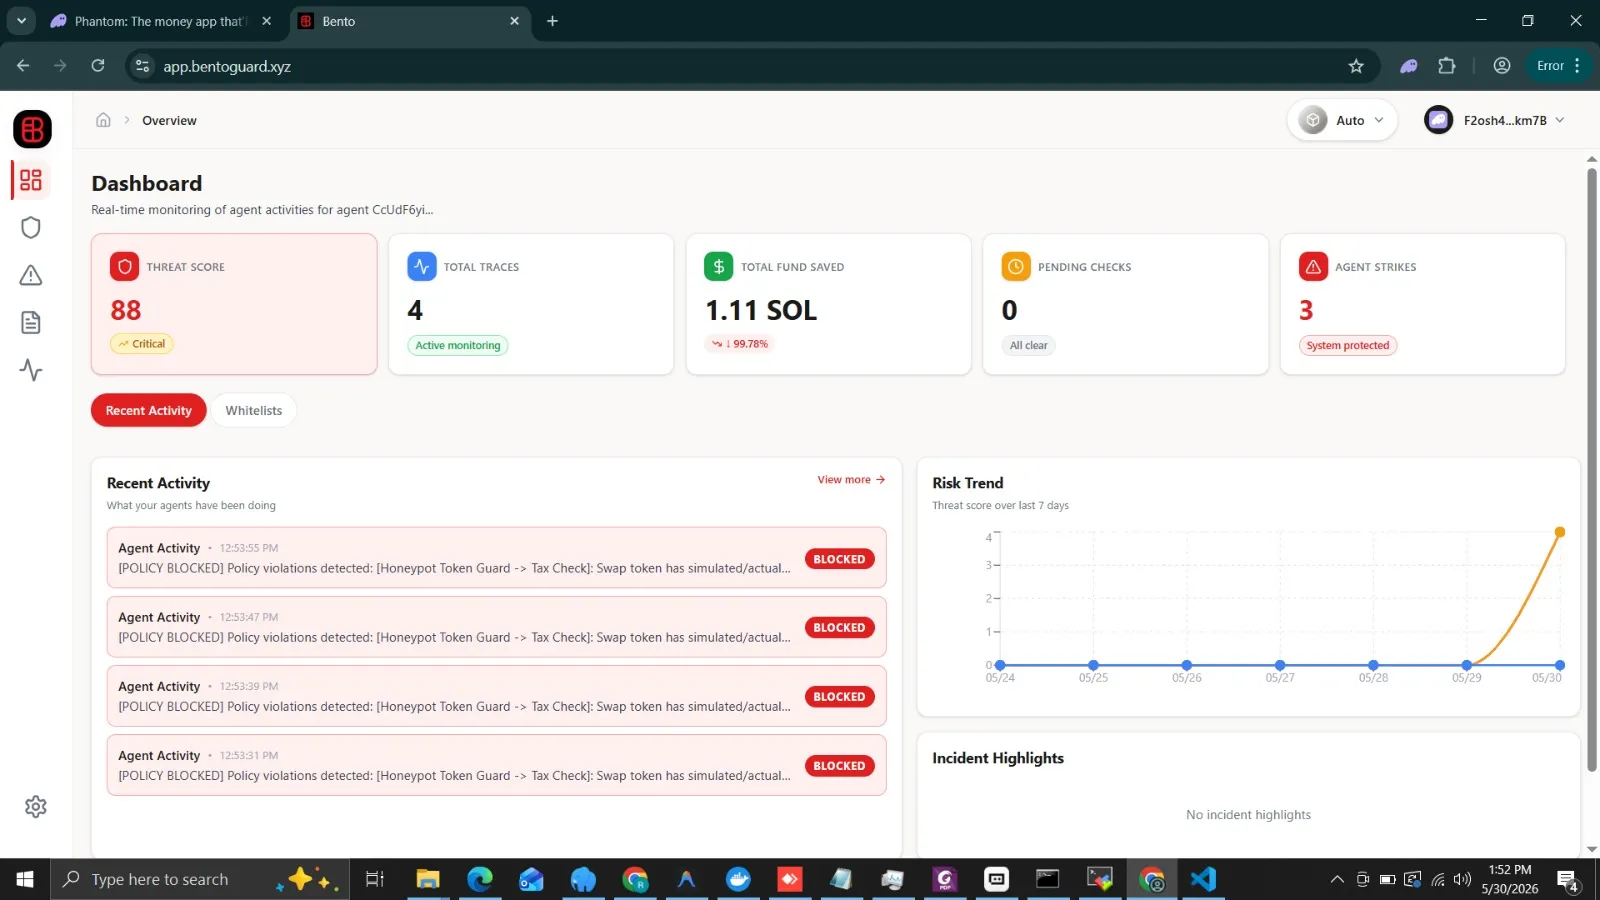
Task: Click the 1.11 SOL value
Action: 761,311
